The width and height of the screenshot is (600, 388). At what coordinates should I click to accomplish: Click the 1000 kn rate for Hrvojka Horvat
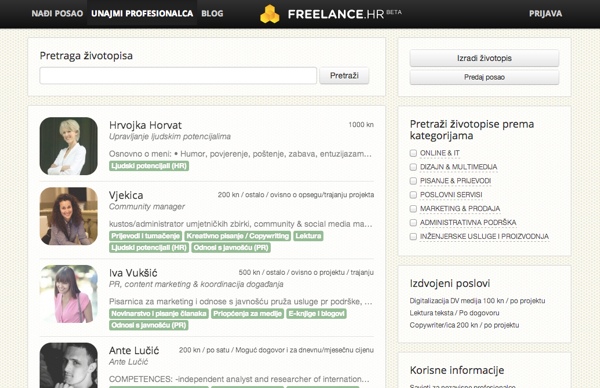361,125
